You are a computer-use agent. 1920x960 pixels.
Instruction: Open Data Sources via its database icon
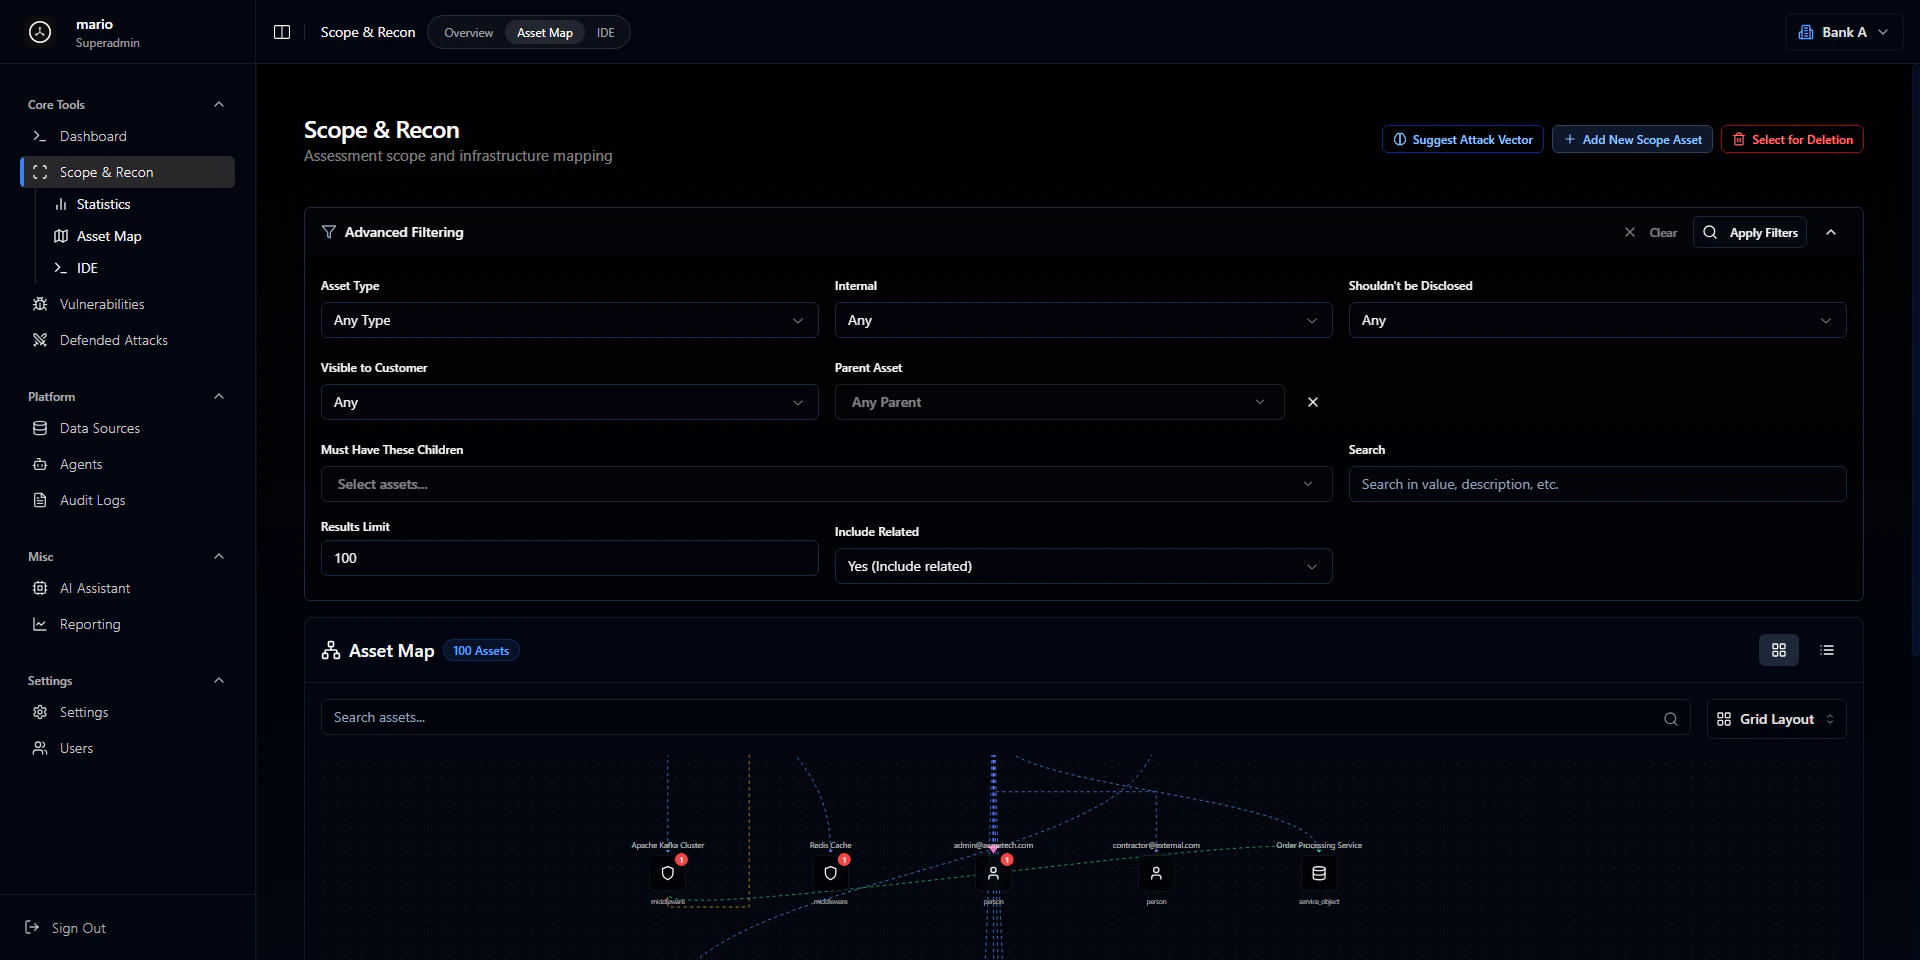[40, 428]
